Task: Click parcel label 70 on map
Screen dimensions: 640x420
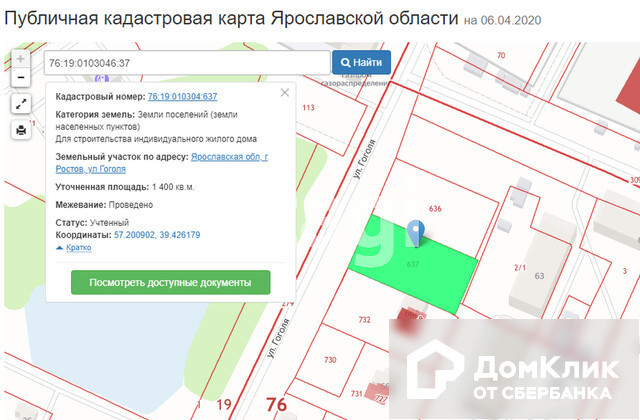Action: tap(501, 55)
